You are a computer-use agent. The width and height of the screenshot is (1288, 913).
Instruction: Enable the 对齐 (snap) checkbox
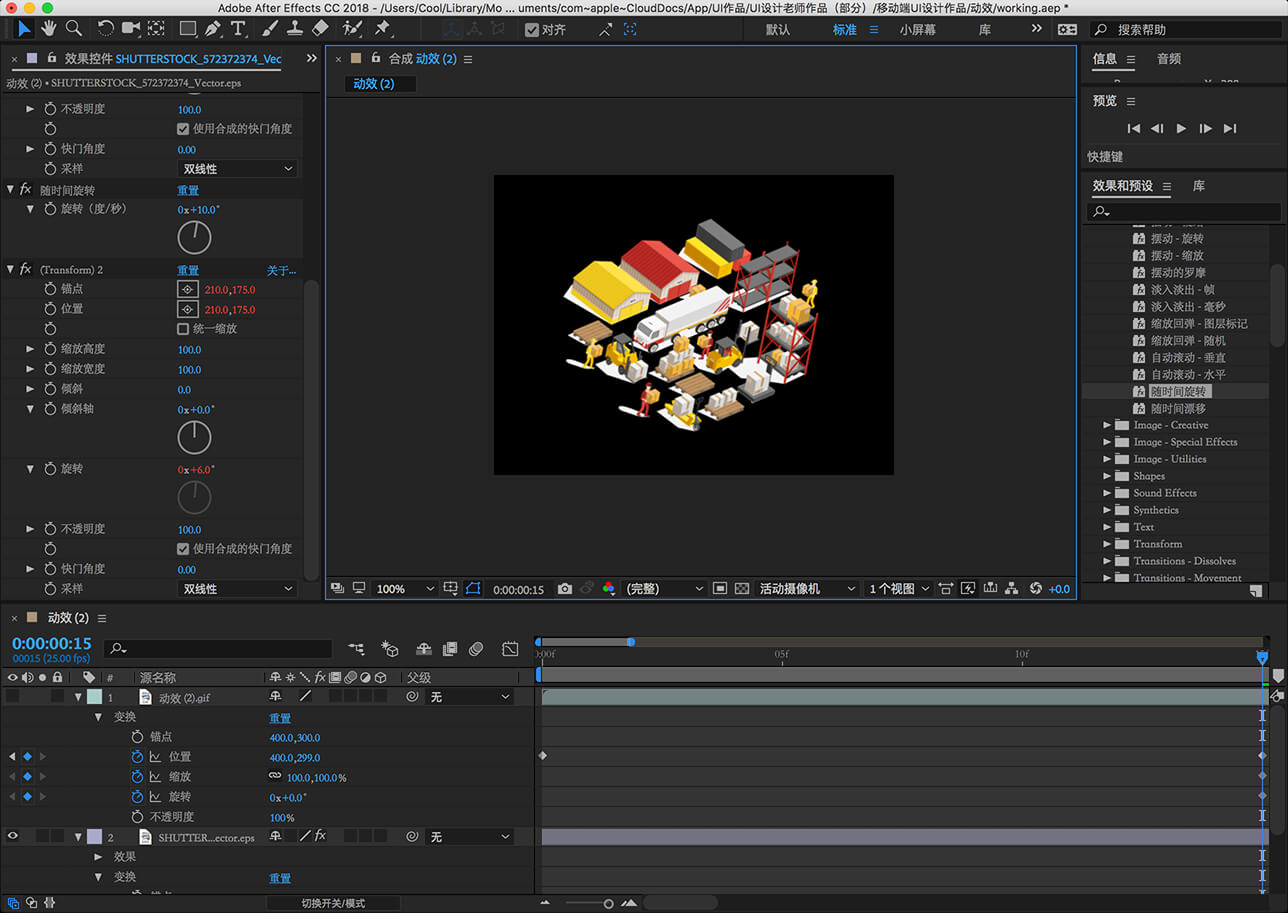tap(532, 29)
